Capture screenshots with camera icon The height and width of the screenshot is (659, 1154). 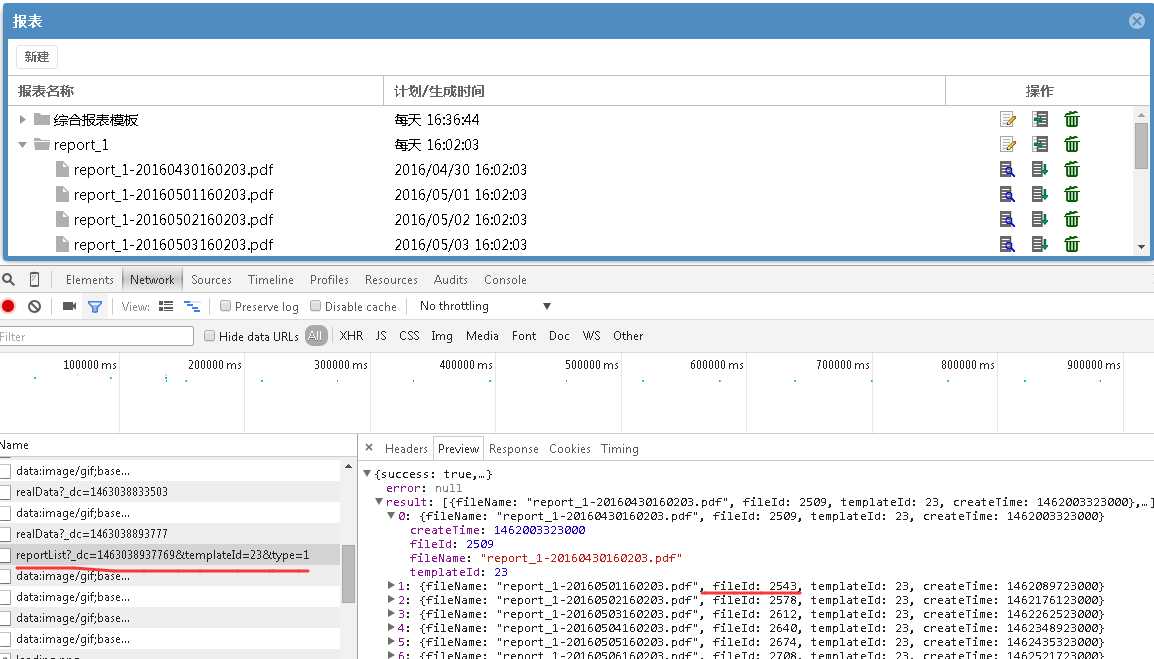pyautogui.click(x=69, y=306)
